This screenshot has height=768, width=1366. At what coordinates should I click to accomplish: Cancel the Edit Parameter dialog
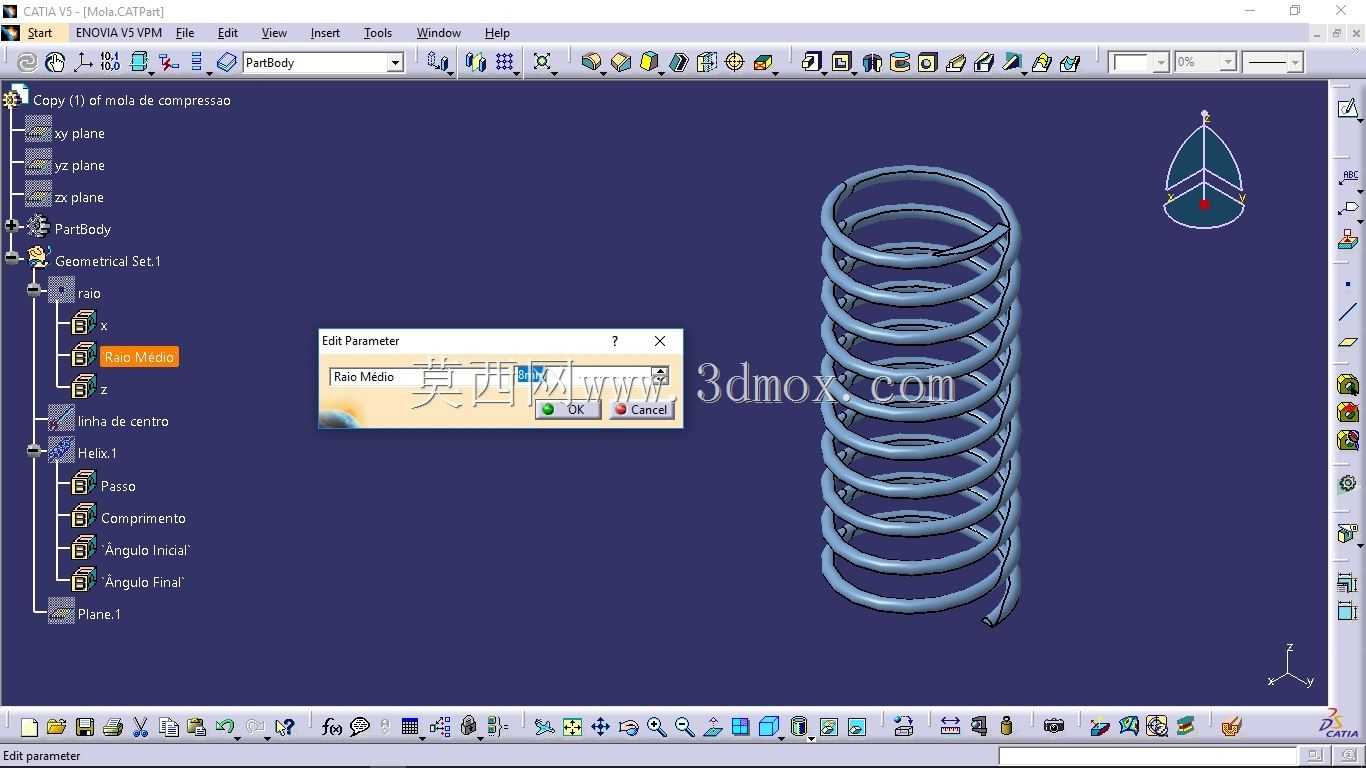[x=642, y=409]
